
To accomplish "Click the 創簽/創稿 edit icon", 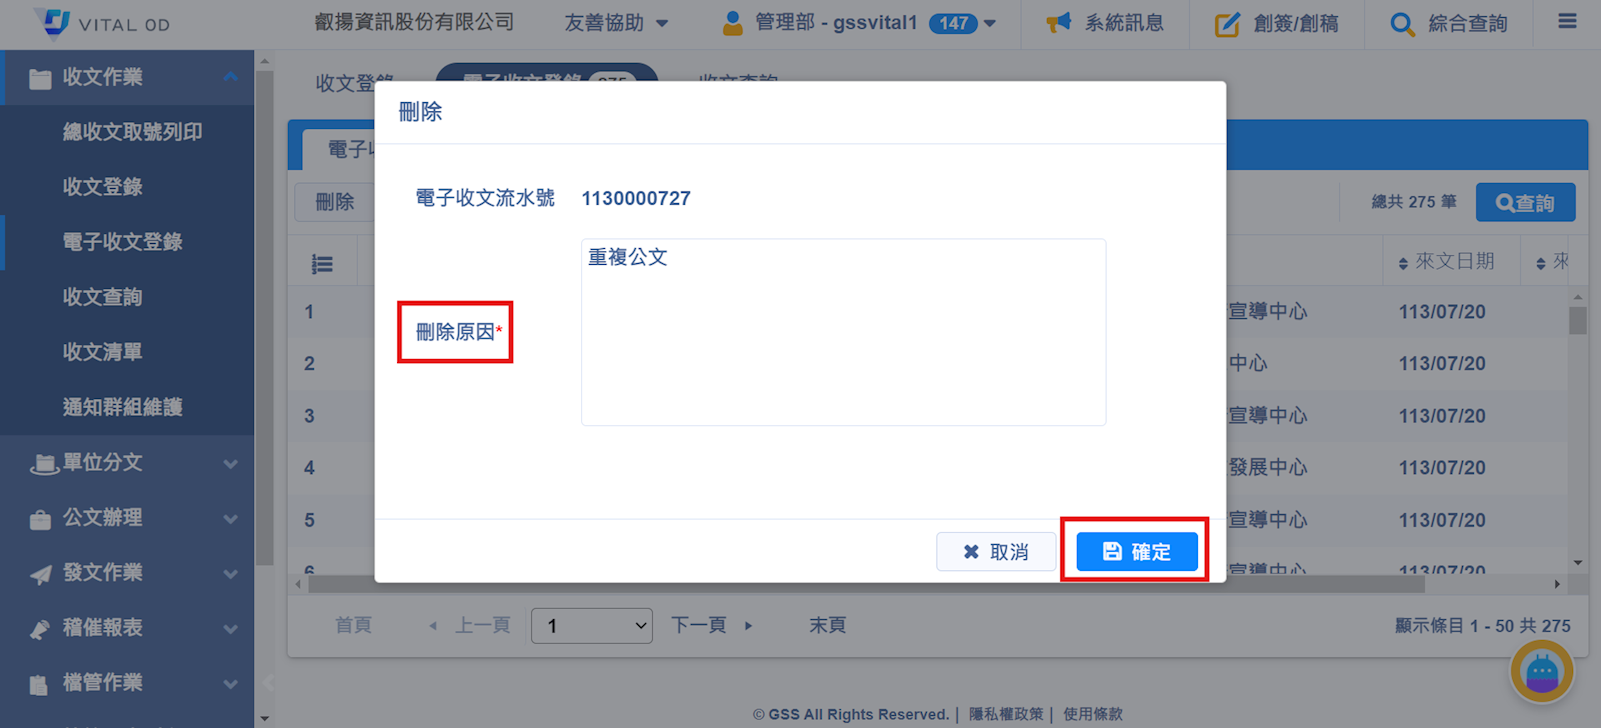I will (1226, 24).
